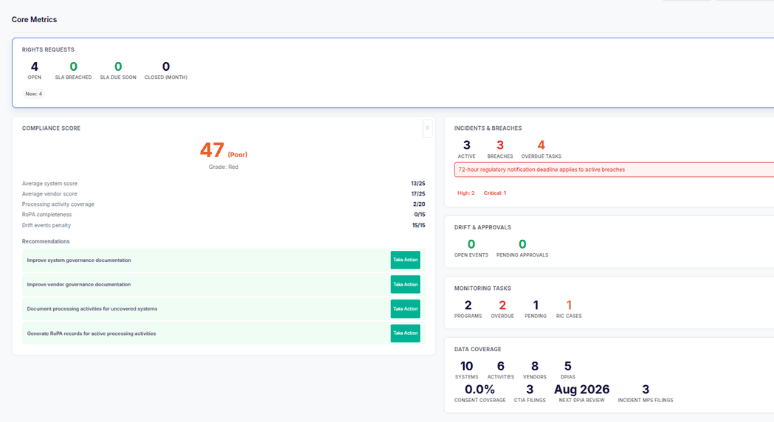Click the Monitoring Tasks heading
This screenshot has height=422, width=774.
tap(482, 288)
